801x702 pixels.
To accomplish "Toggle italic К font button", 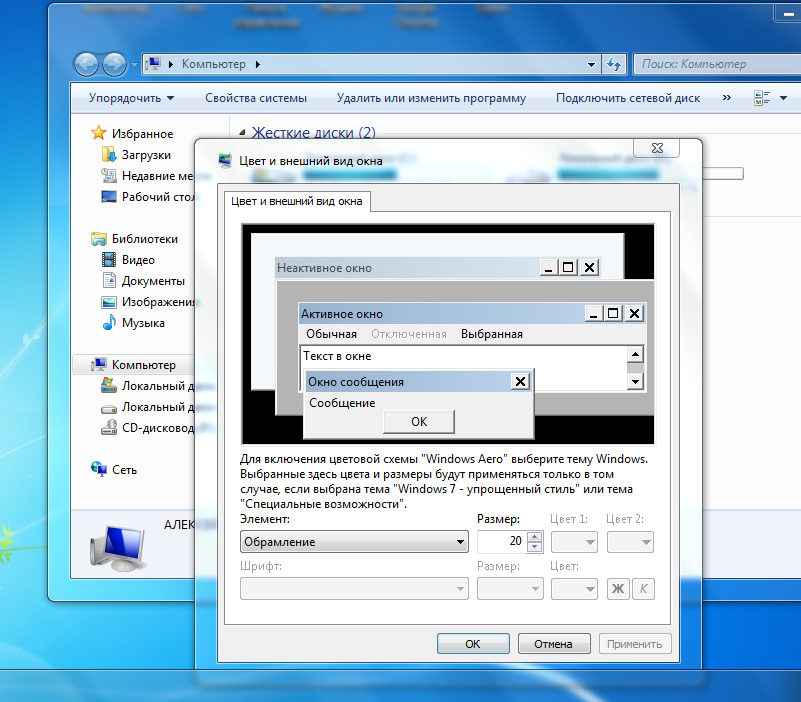I will (643, 589).
